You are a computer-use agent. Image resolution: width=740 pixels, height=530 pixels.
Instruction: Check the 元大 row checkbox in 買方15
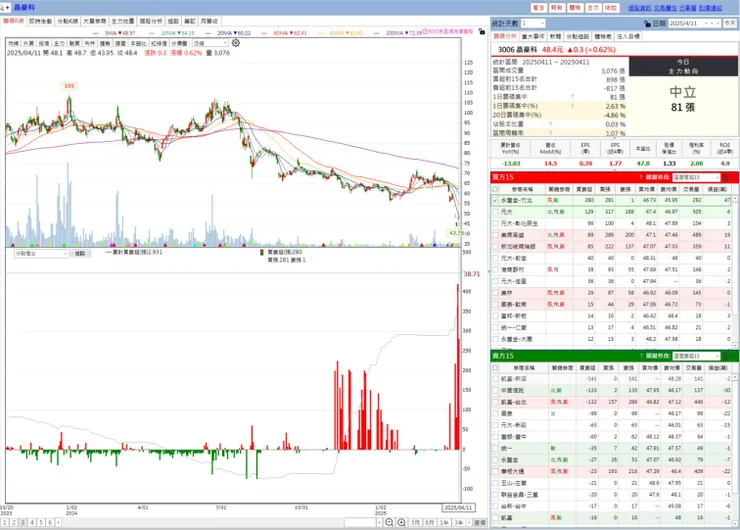click(495, 212)
